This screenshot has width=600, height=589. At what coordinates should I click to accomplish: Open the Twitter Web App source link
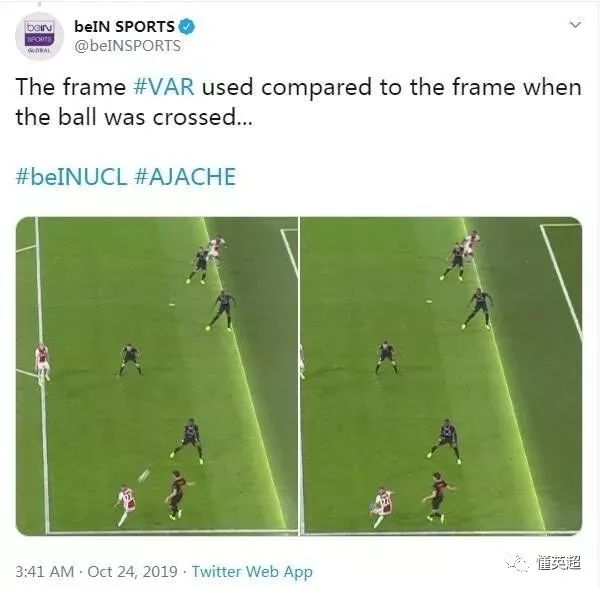(x=252, y=572)
